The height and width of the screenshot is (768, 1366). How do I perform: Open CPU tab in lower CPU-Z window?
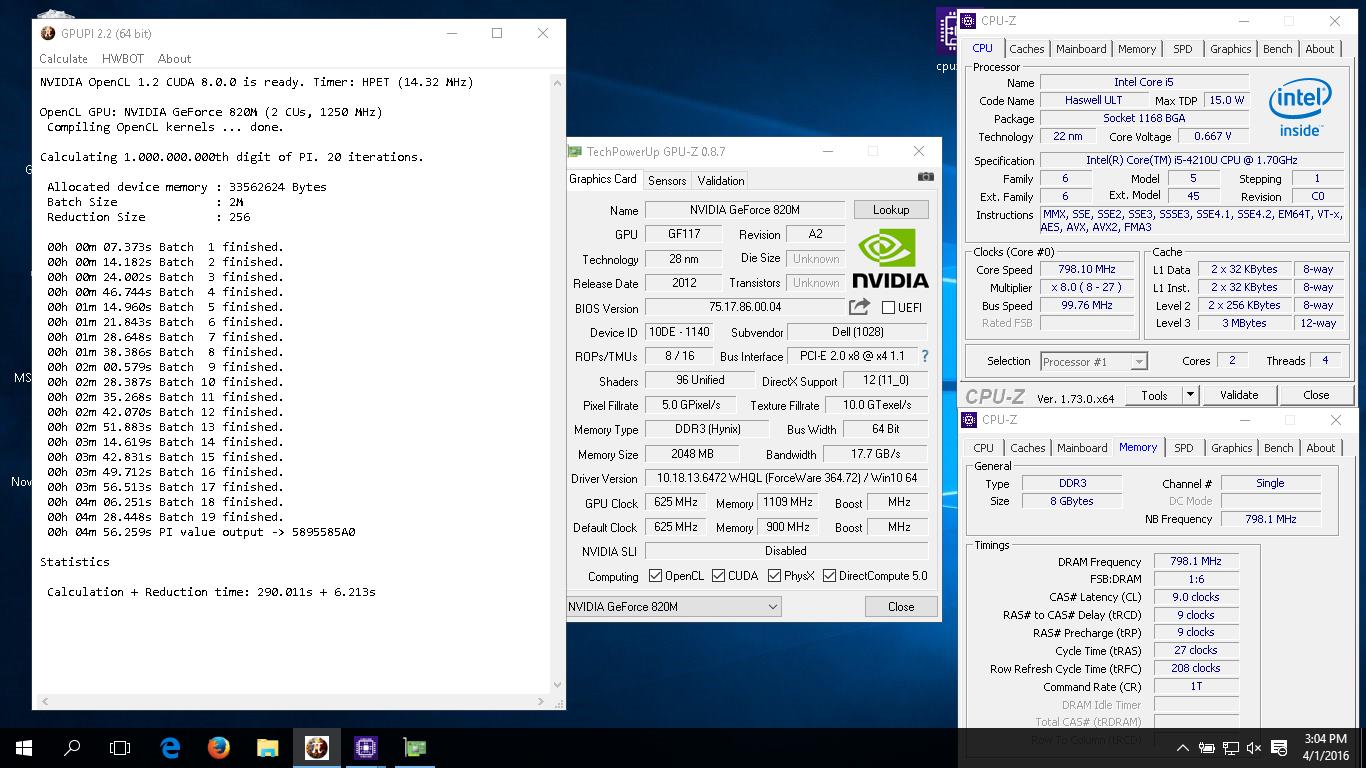[983, 448]
